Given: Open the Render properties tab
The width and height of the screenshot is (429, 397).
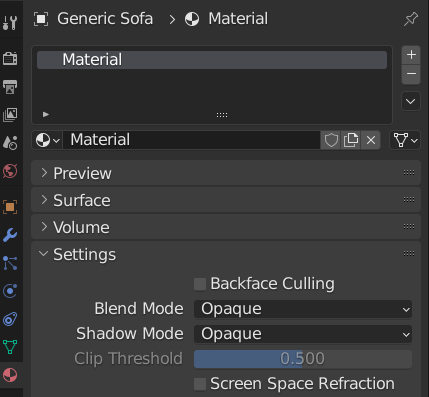Looking at the screenshot, I should (10, 59).
